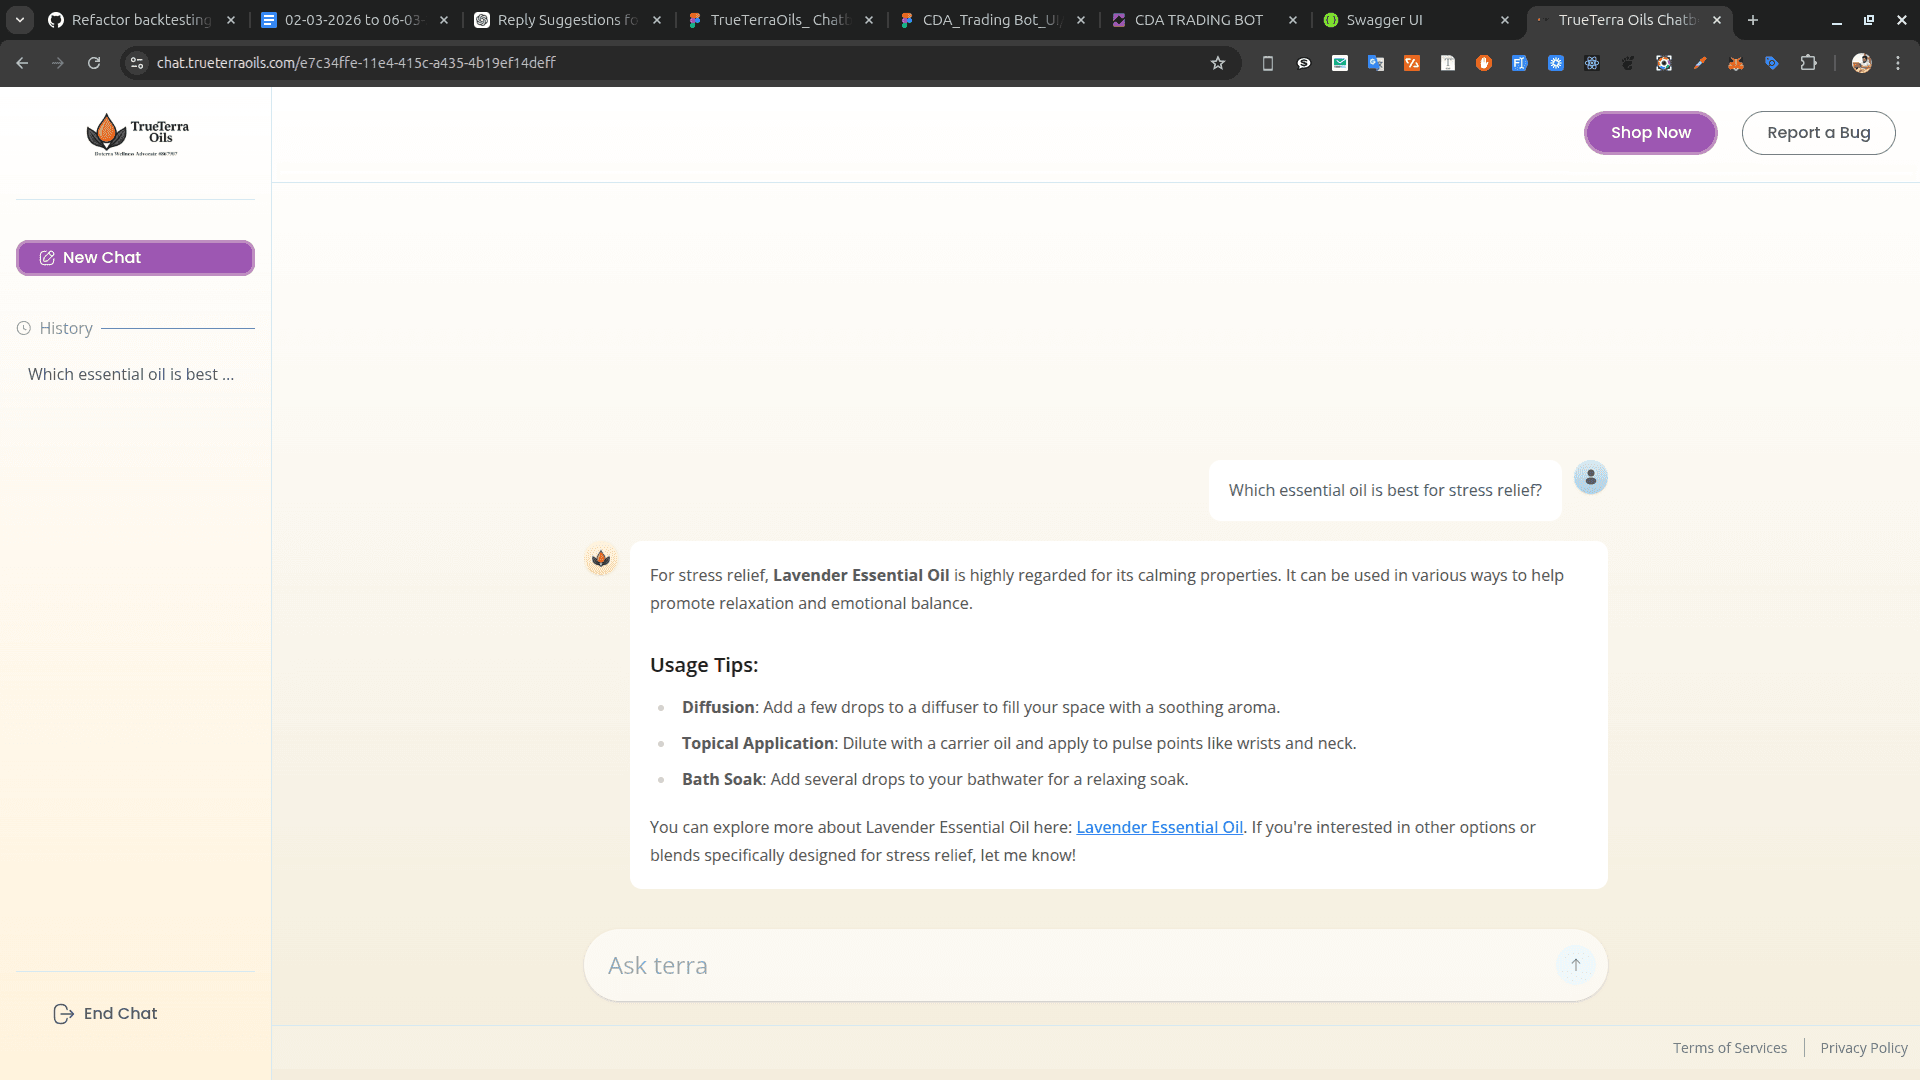Open the site information icon in address bar
The width and height of the screenshot is (1920, 1080).
pyautogui.click(x=135, y=62)
